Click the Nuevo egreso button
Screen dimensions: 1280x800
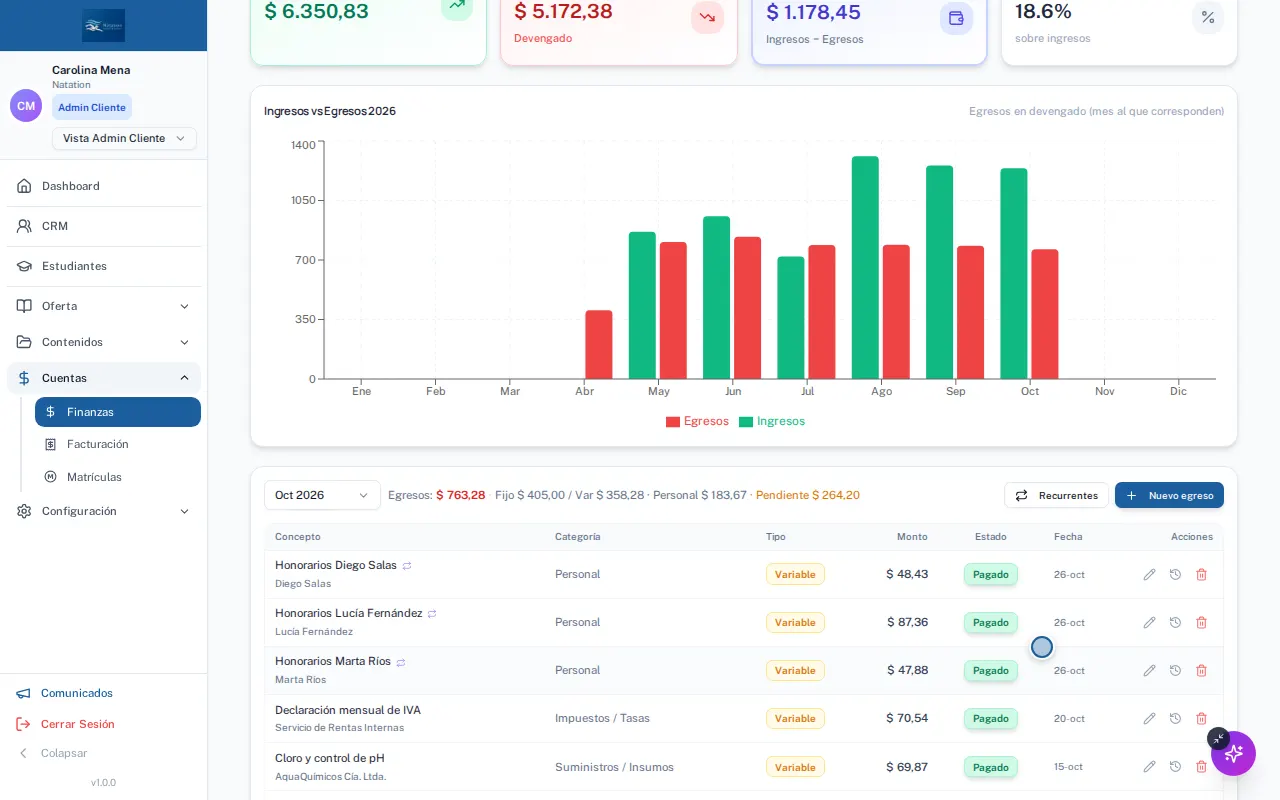tap(1169, 495)
